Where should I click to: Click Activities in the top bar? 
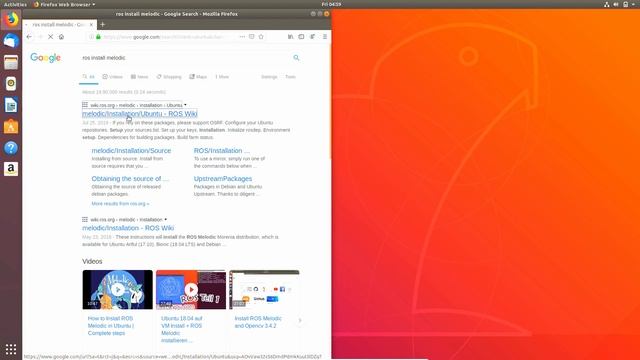[15, 4]
